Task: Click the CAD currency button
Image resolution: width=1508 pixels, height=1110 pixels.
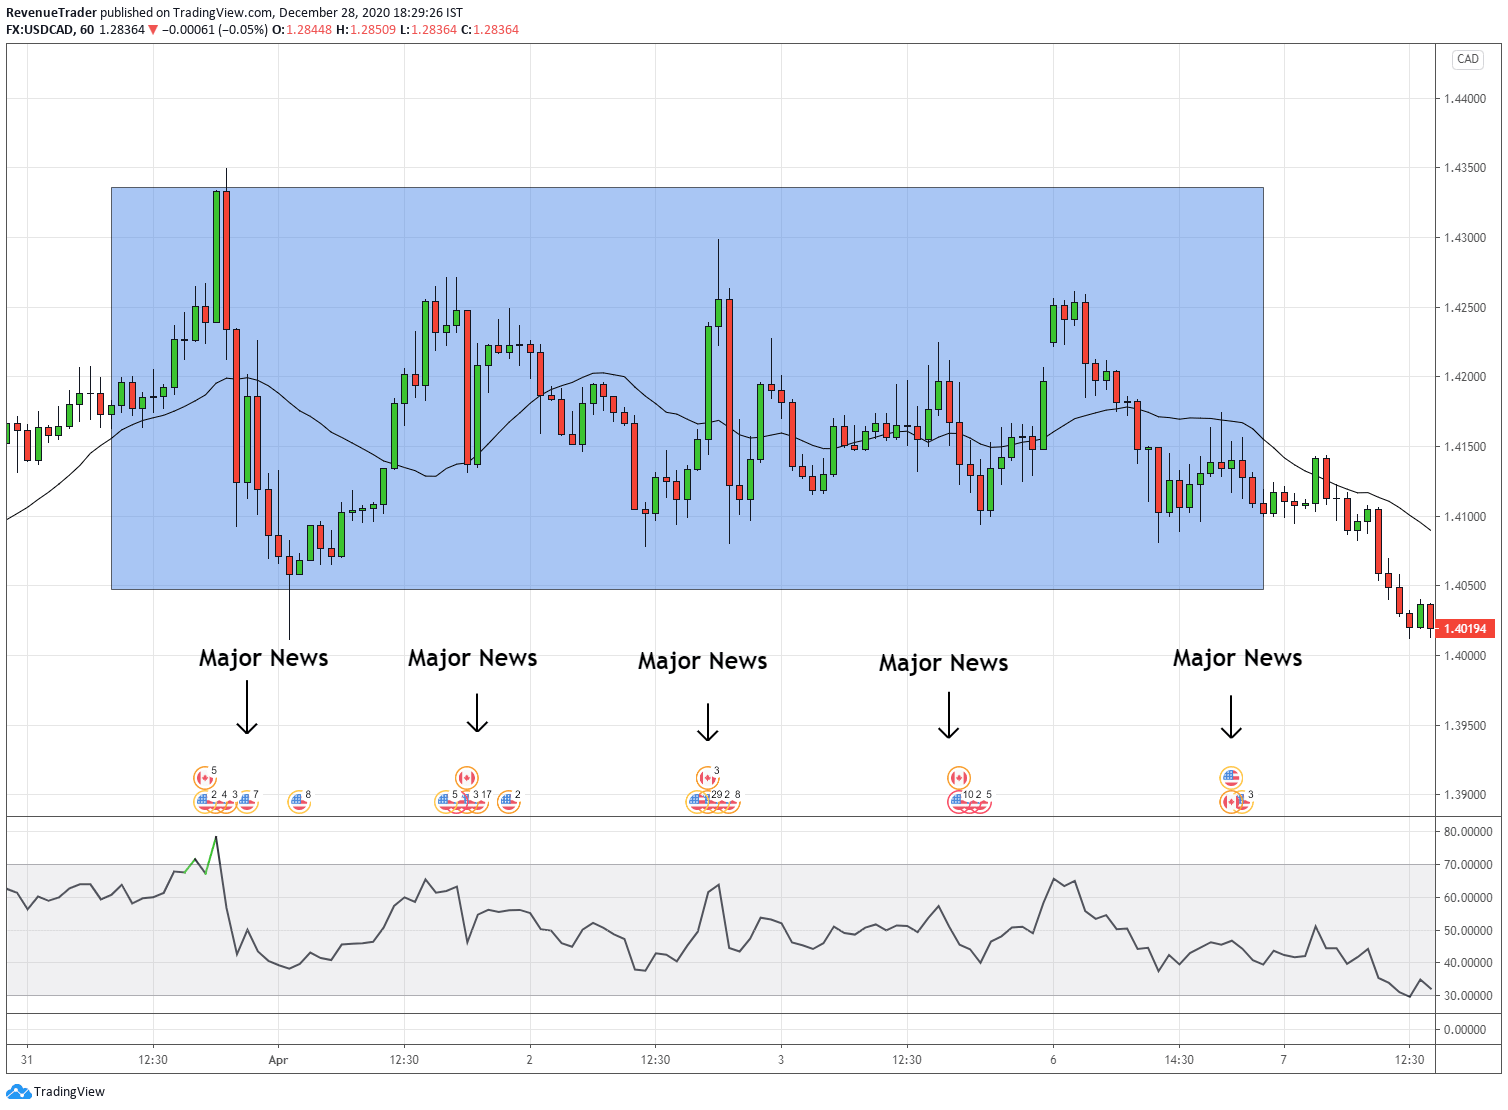Action: [x=1467, y=59]
